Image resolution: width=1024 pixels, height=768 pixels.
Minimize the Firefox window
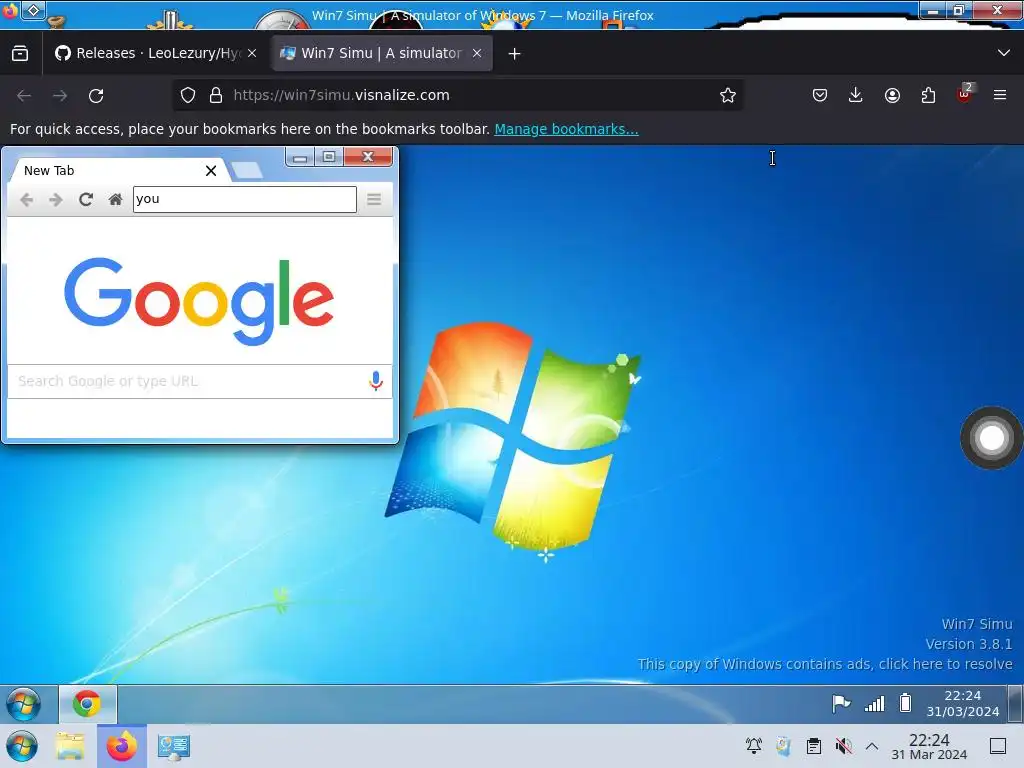(933, 10)
